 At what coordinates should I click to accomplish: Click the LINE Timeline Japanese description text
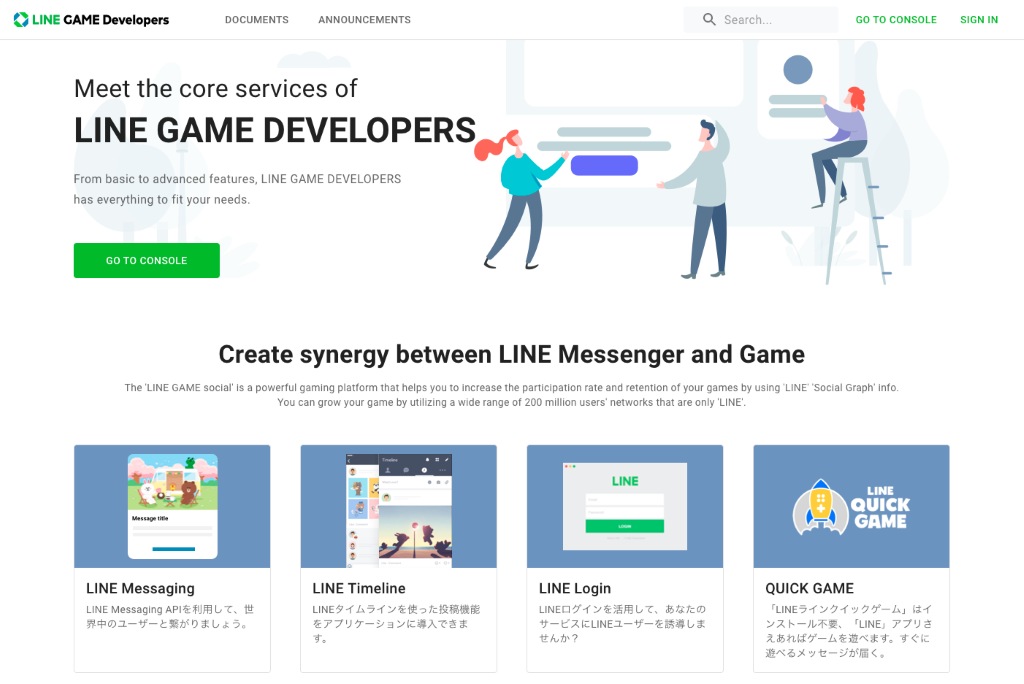point(396,624)
